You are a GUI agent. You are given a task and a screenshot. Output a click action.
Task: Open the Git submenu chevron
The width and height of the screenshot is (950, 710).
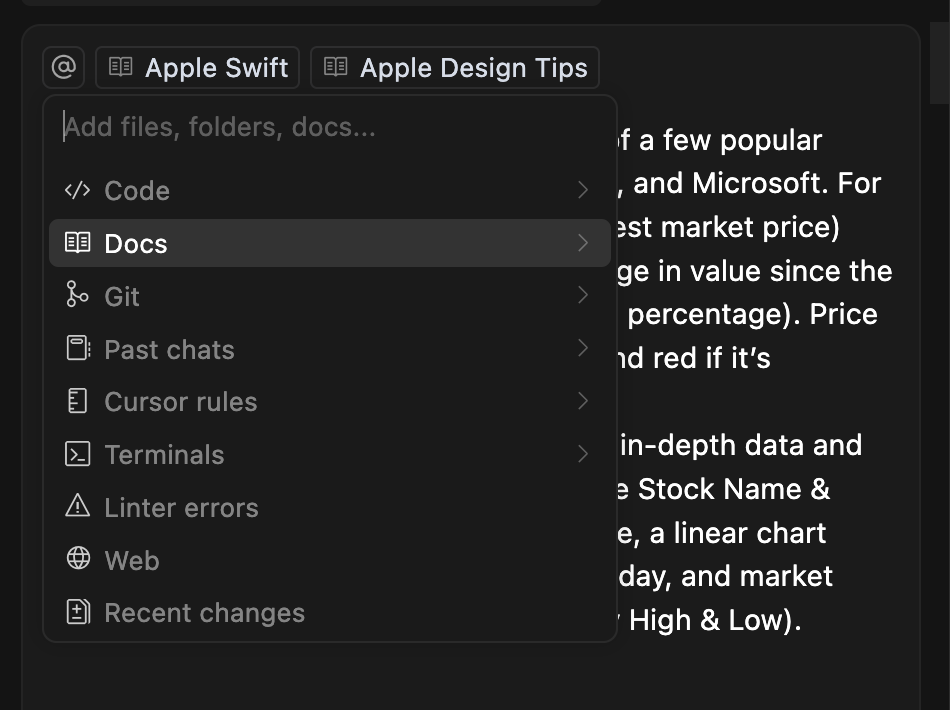pyautogui.click(x=583, y=296)
